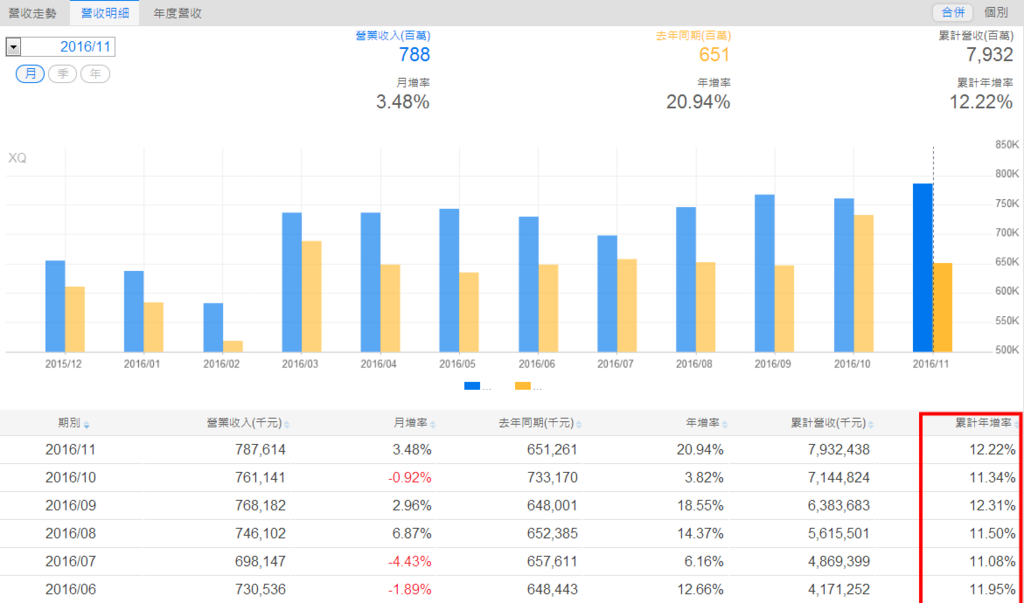The height and width of the screenshot is (603, 1024).
Task: Click cumulative revenue value 7,932,438
Action: [839, 449]
